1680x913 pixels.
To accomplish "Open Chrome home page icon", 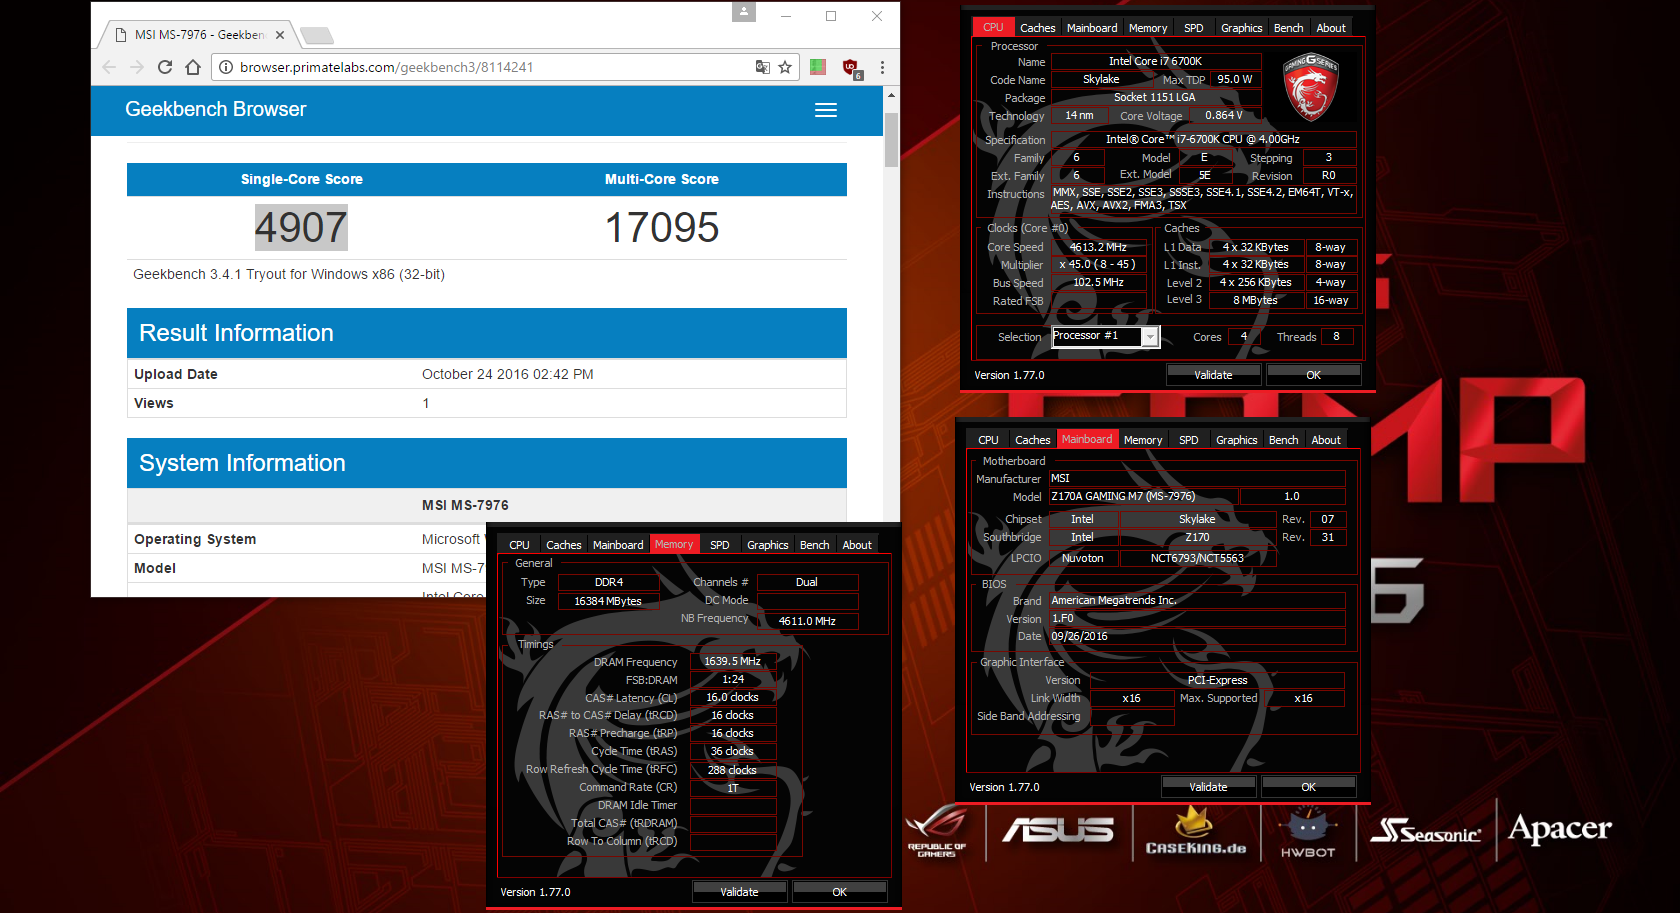I will 193,67.
